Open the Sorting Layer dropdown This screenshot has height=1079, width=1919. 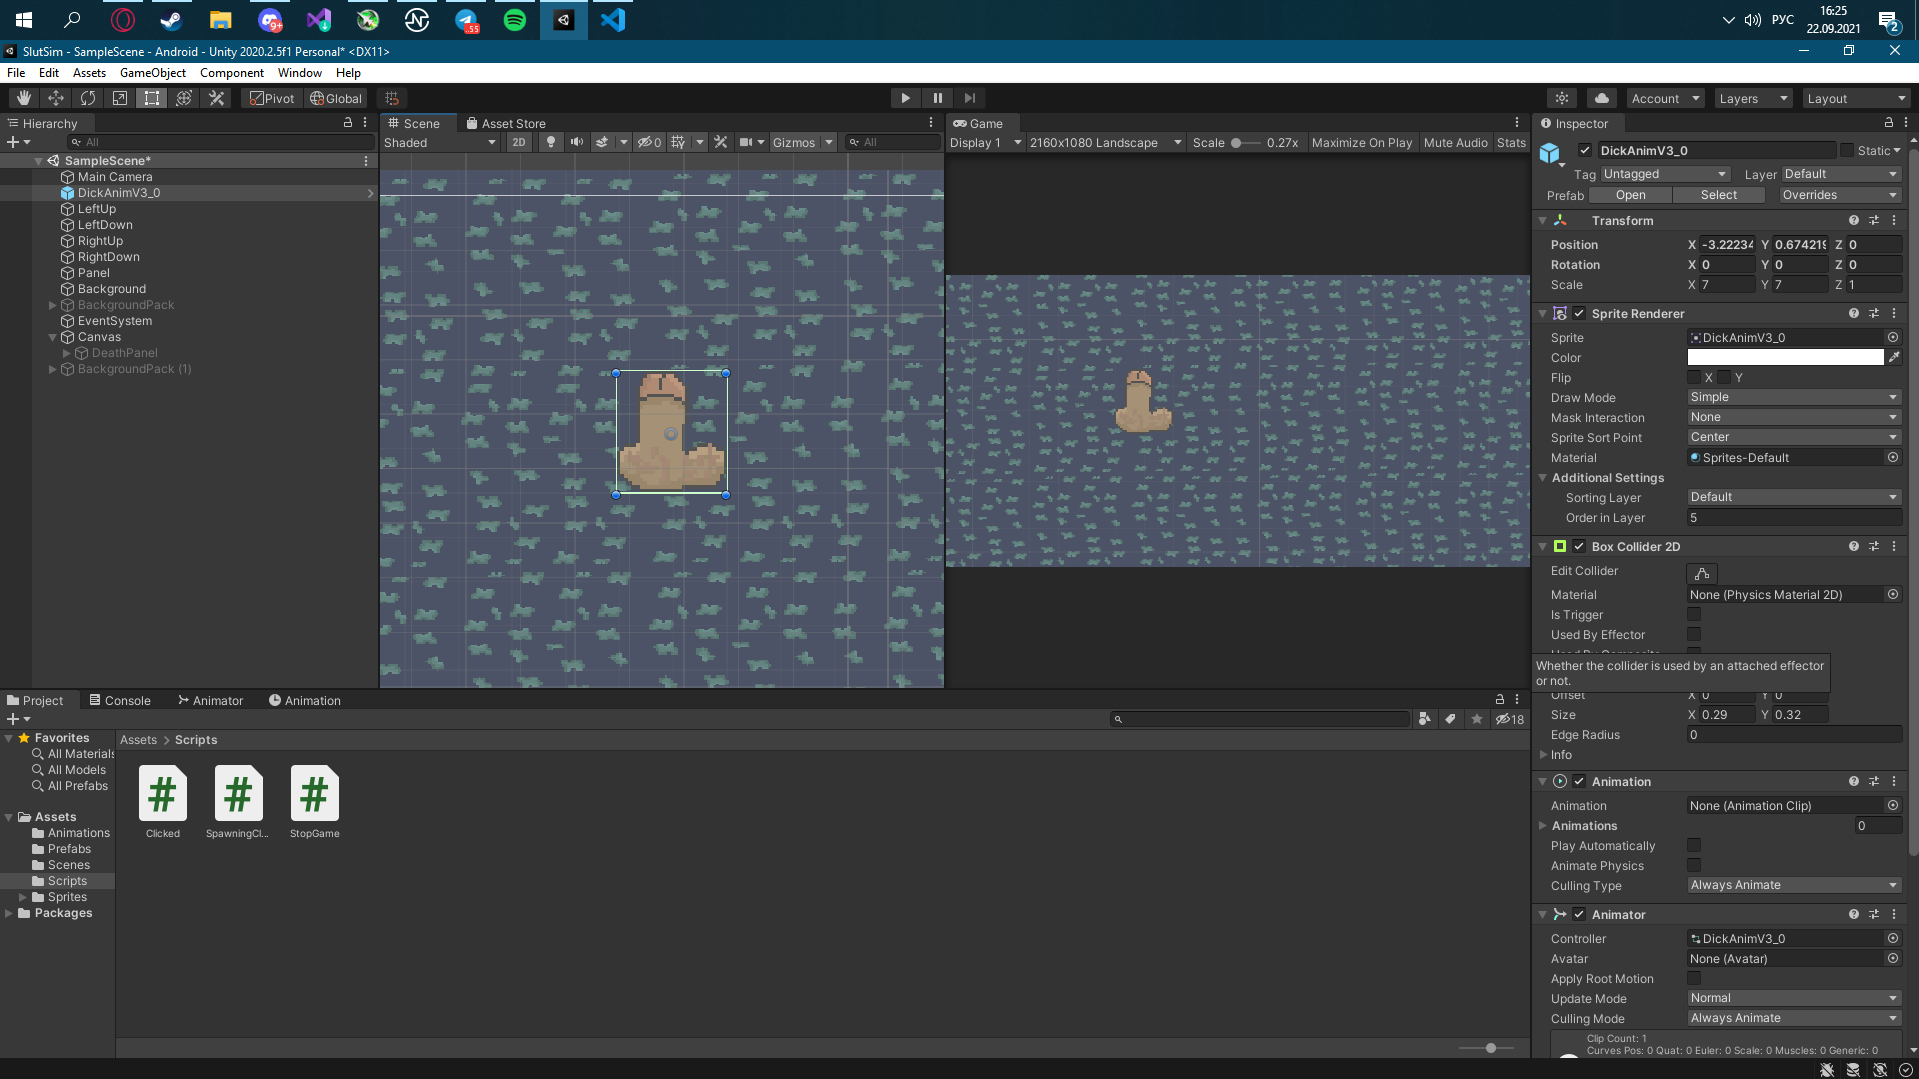(1794, 498)
